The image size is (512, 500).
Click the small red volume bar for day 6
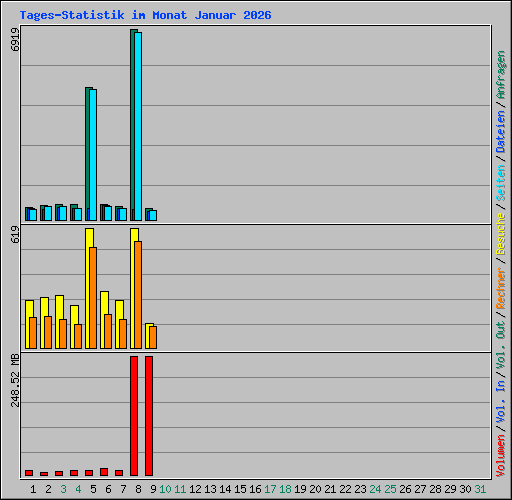pyautogui.click(x=104, y=472)
